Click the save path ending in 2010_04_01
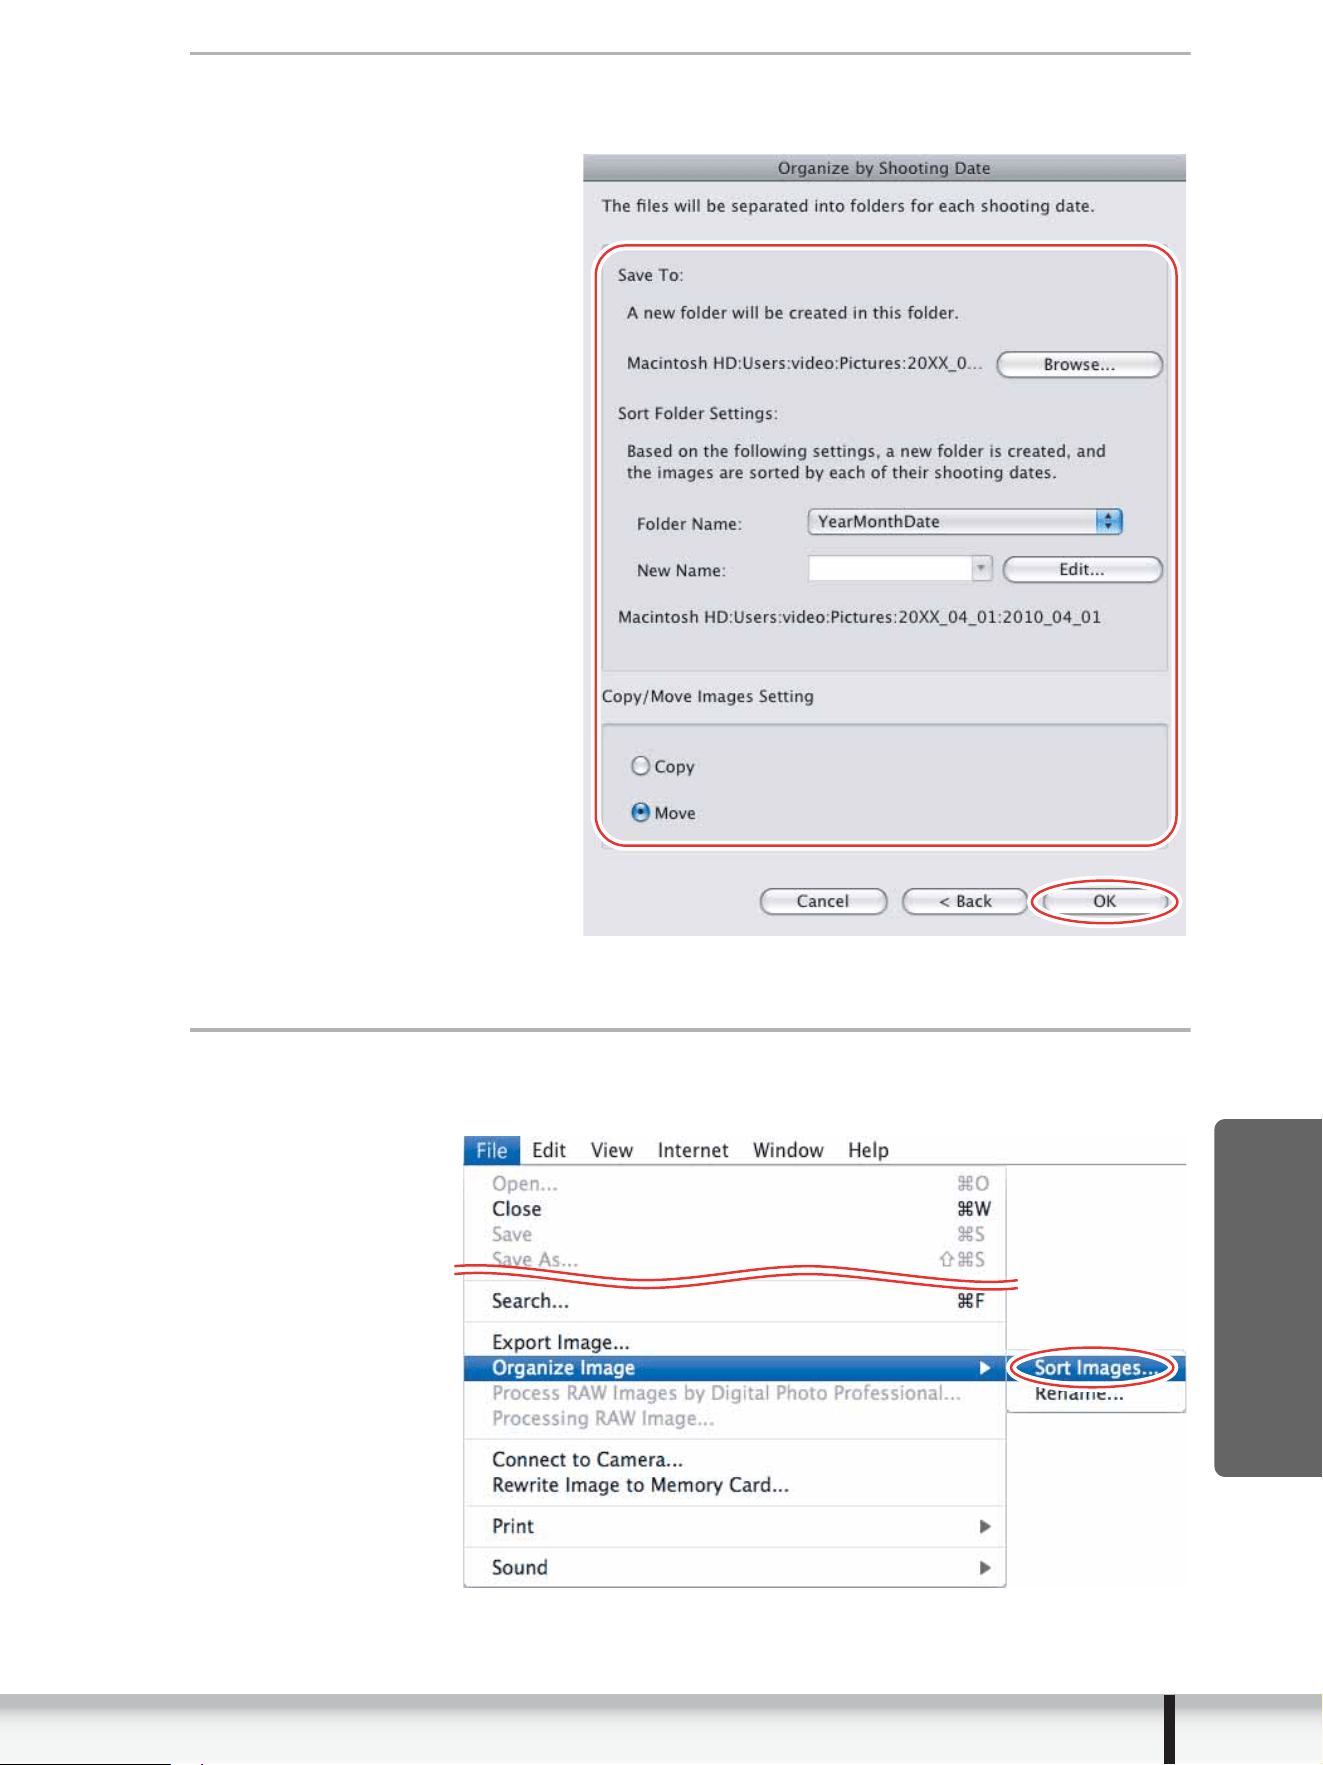The width and height of the screenshot is (1323, 1765). [859, 617]
